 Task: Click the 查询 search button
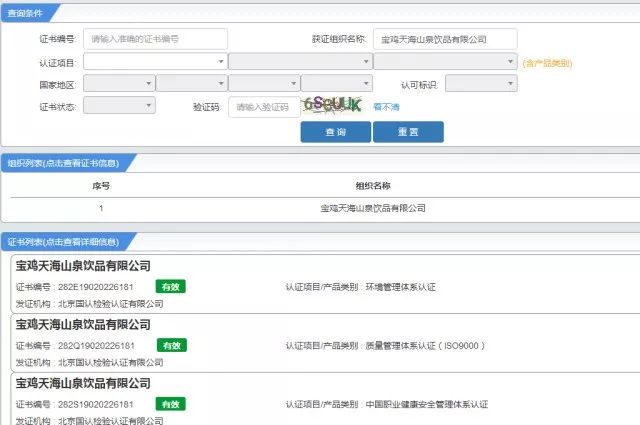pyautogui.click(x=336, y=132)
